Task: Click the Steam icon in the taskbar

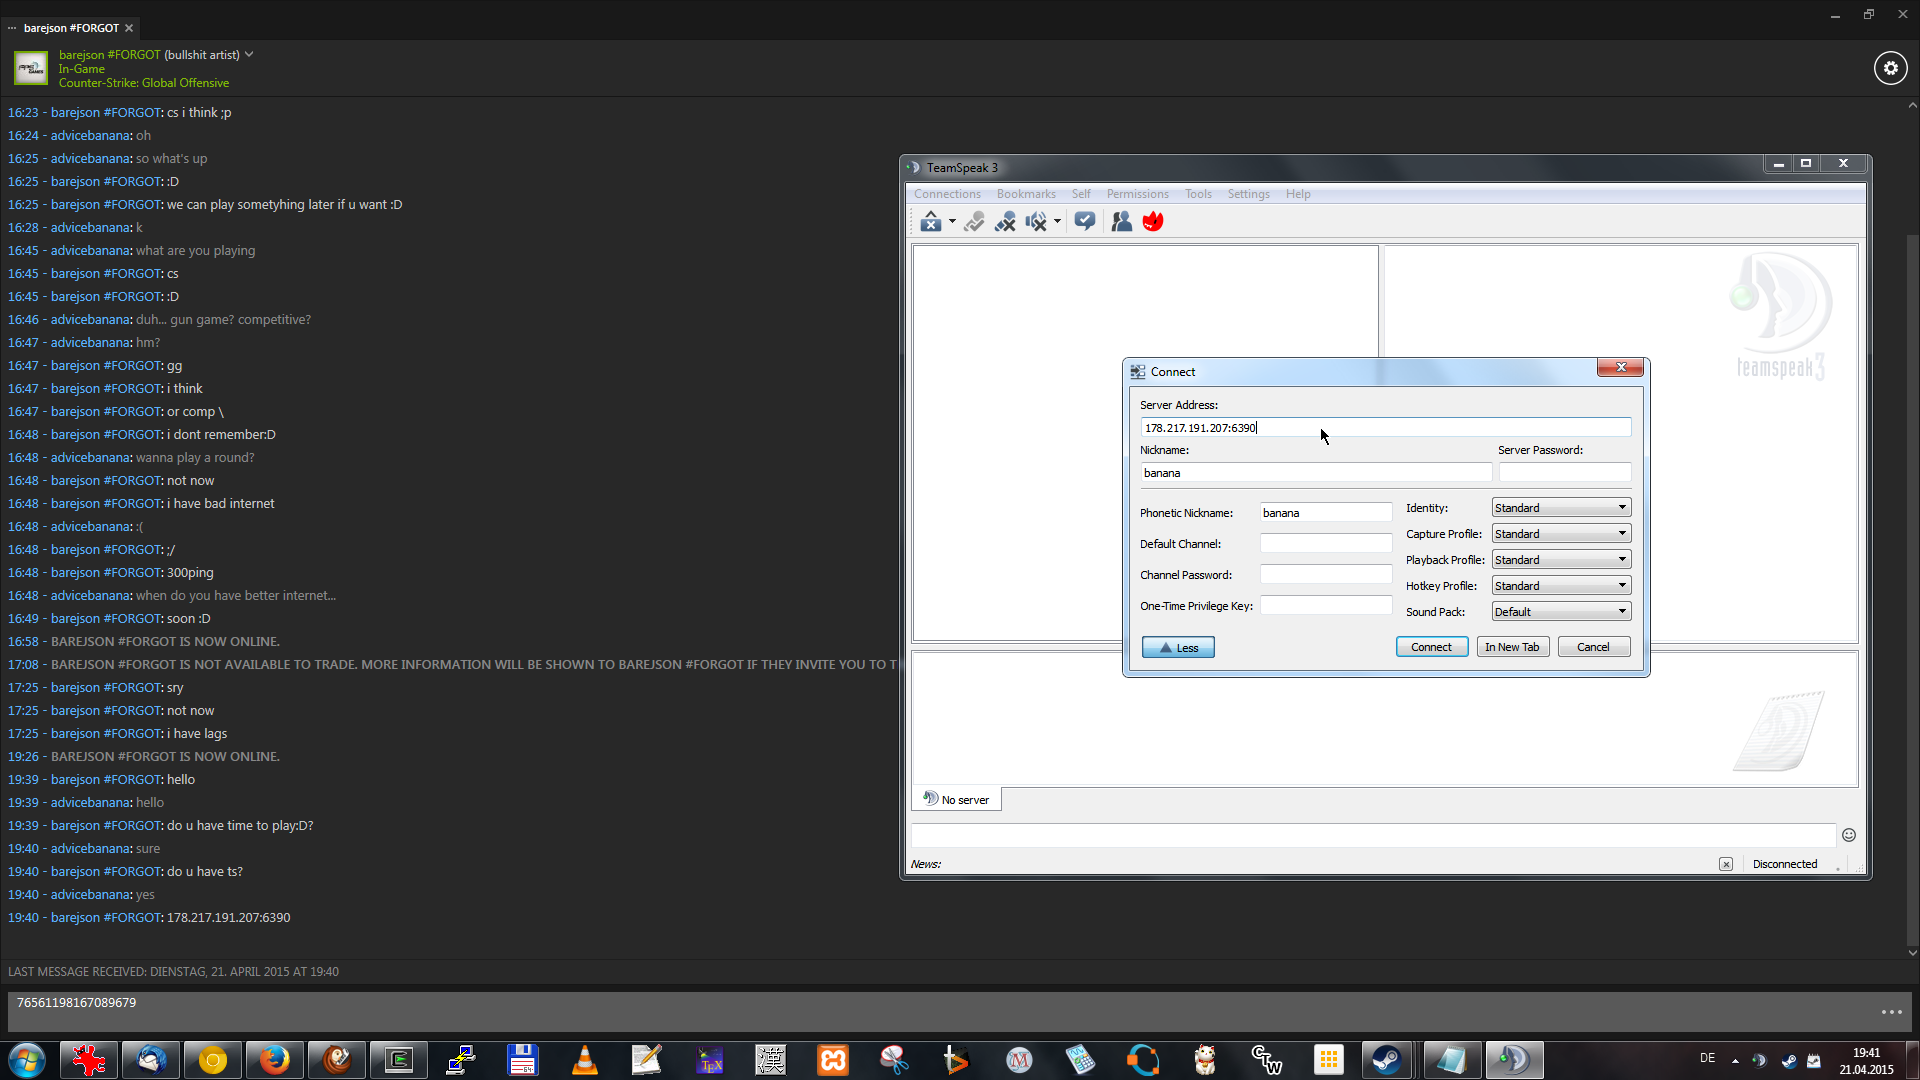Action: (1386, 1060)
